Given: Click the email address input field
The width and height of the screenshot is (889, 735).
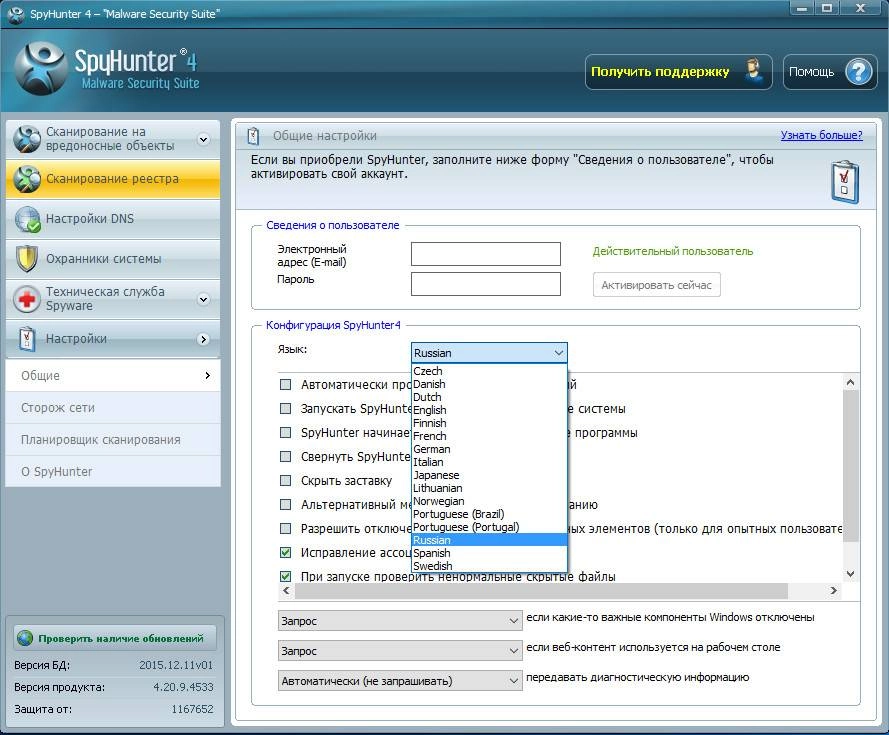Looking at the screenshot, I should [x=486, y=254].
